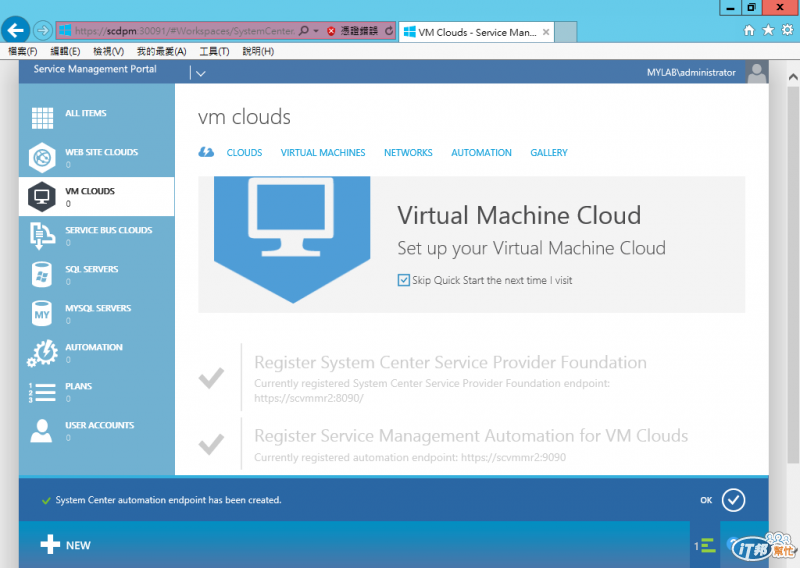Viewport: 800px width, 568px height.
Task: Open the 工具(T) menu
Action: click(x=214, y=52)
